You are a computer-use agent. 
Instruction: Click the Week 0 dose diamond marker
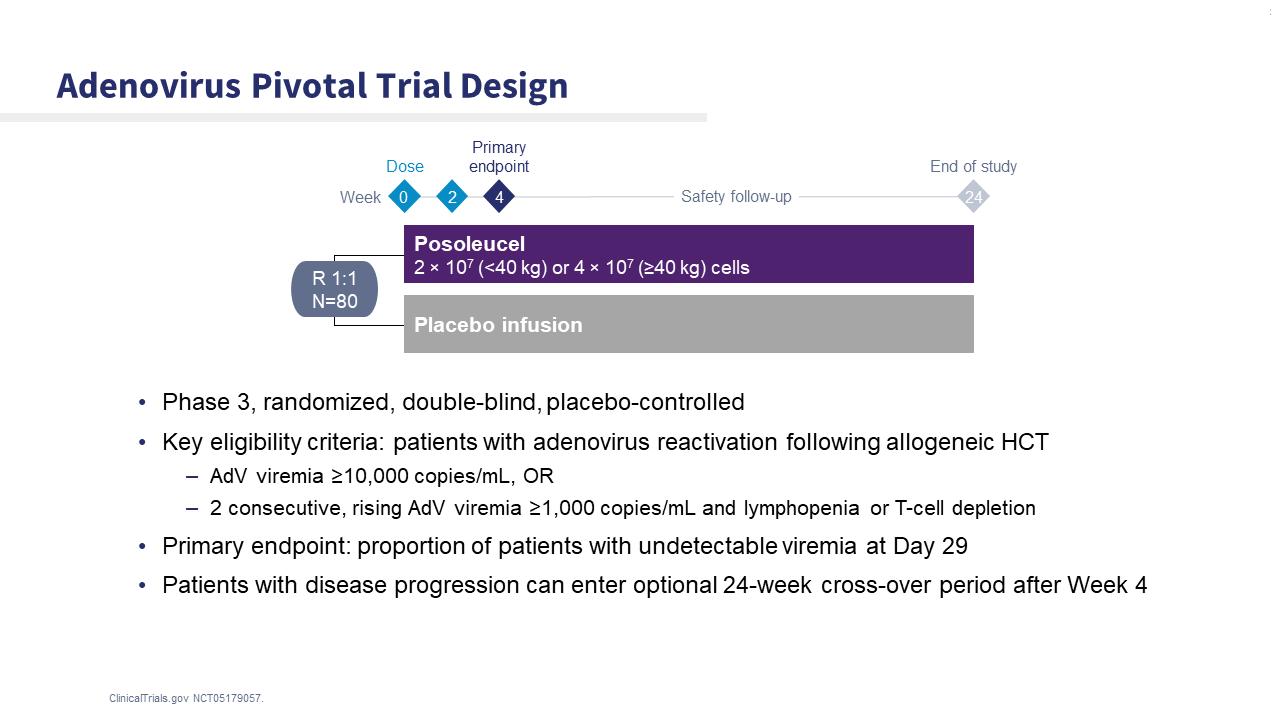pyautogui.click(x=404, y=197)
